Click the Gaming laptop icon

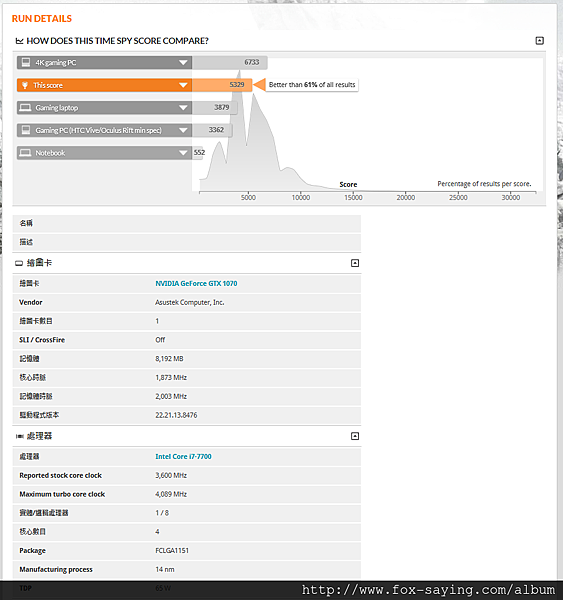click(25, 108)
